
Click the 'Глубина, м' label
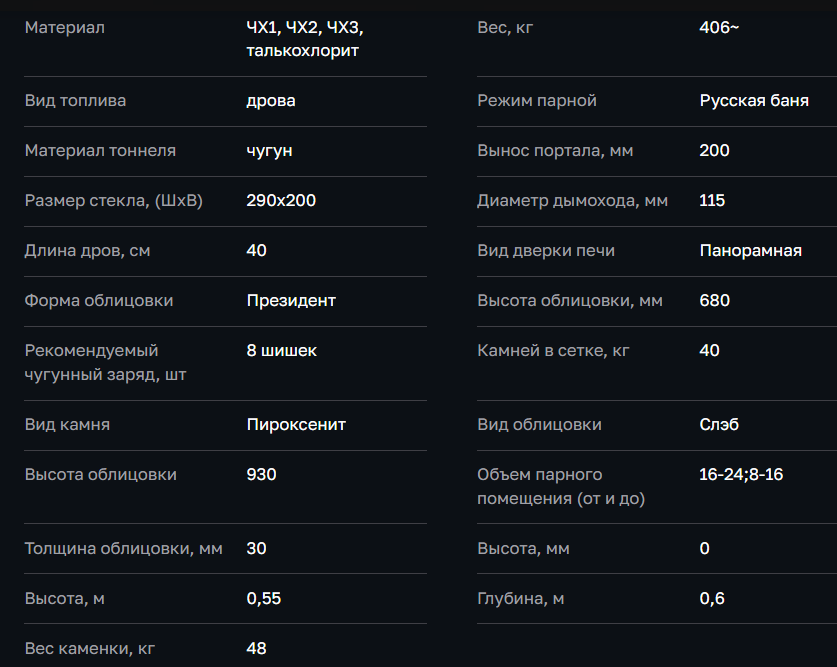pyautogui.click(x=520, y=599)
